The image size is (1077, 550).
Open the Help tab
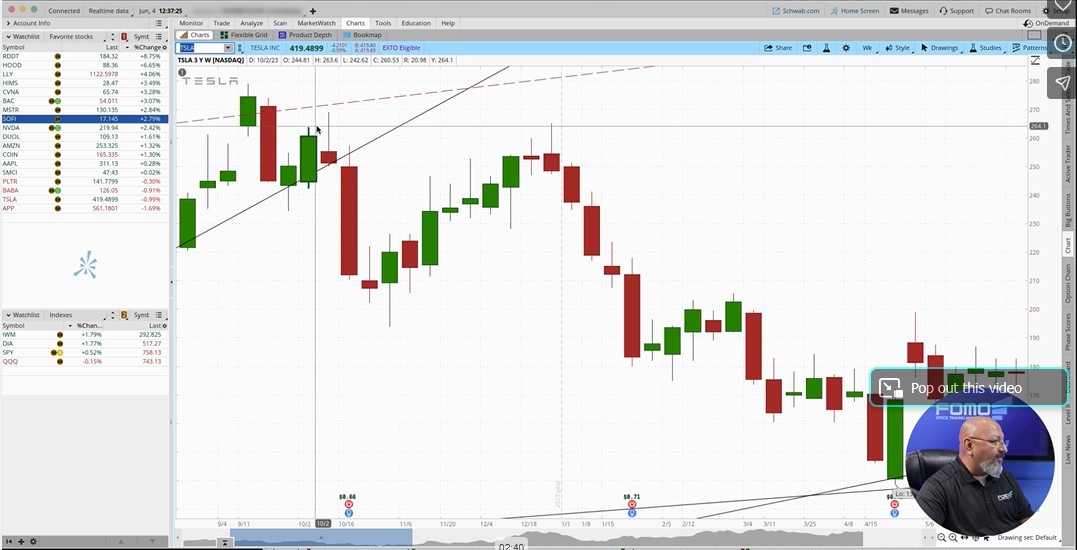[448, 23]
